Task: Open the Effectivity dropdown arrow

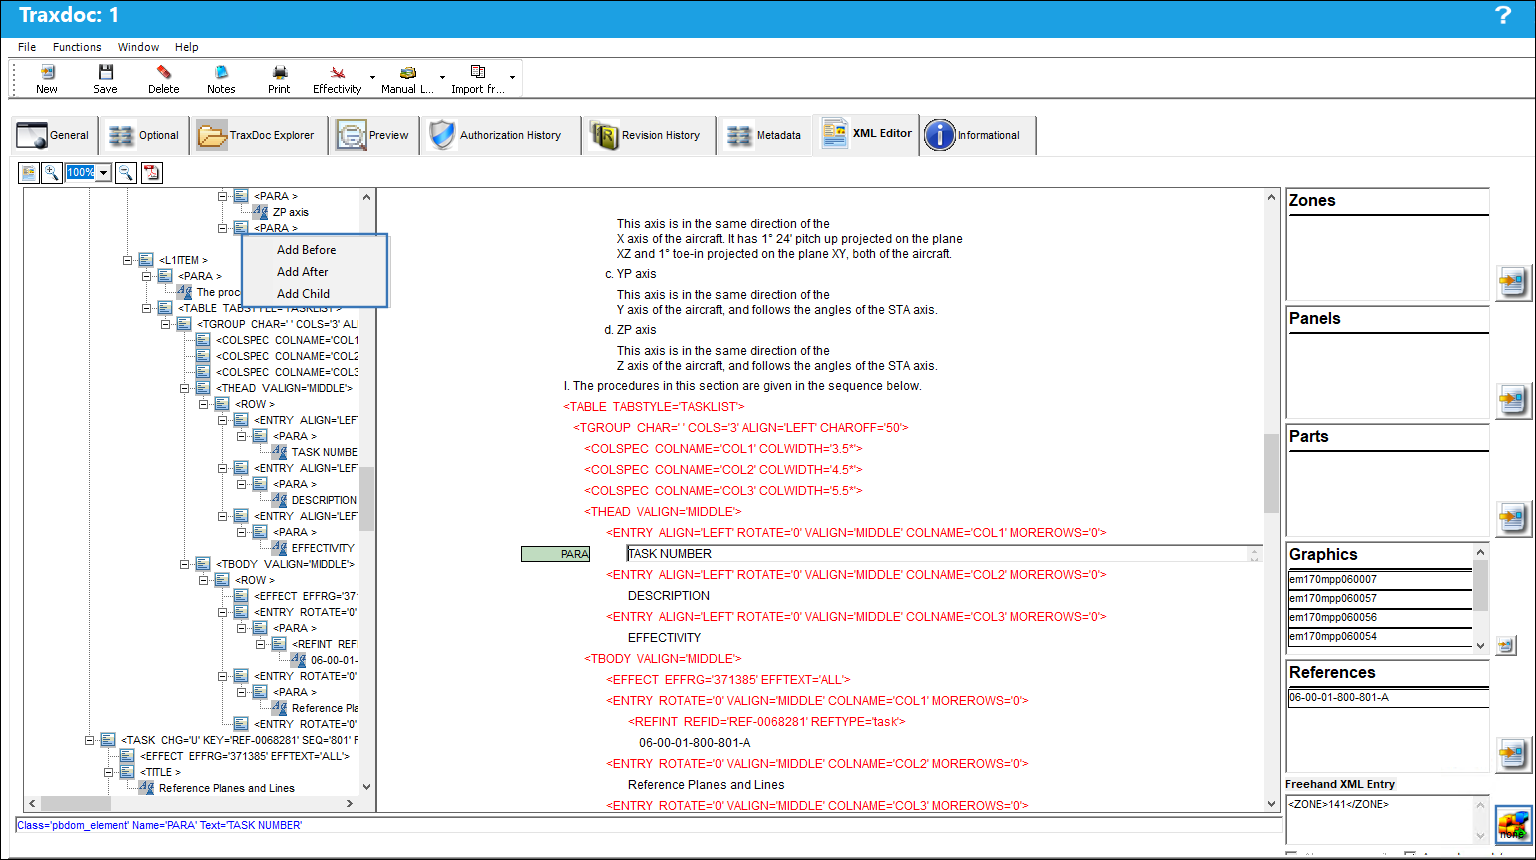Action: pos(372,77)
